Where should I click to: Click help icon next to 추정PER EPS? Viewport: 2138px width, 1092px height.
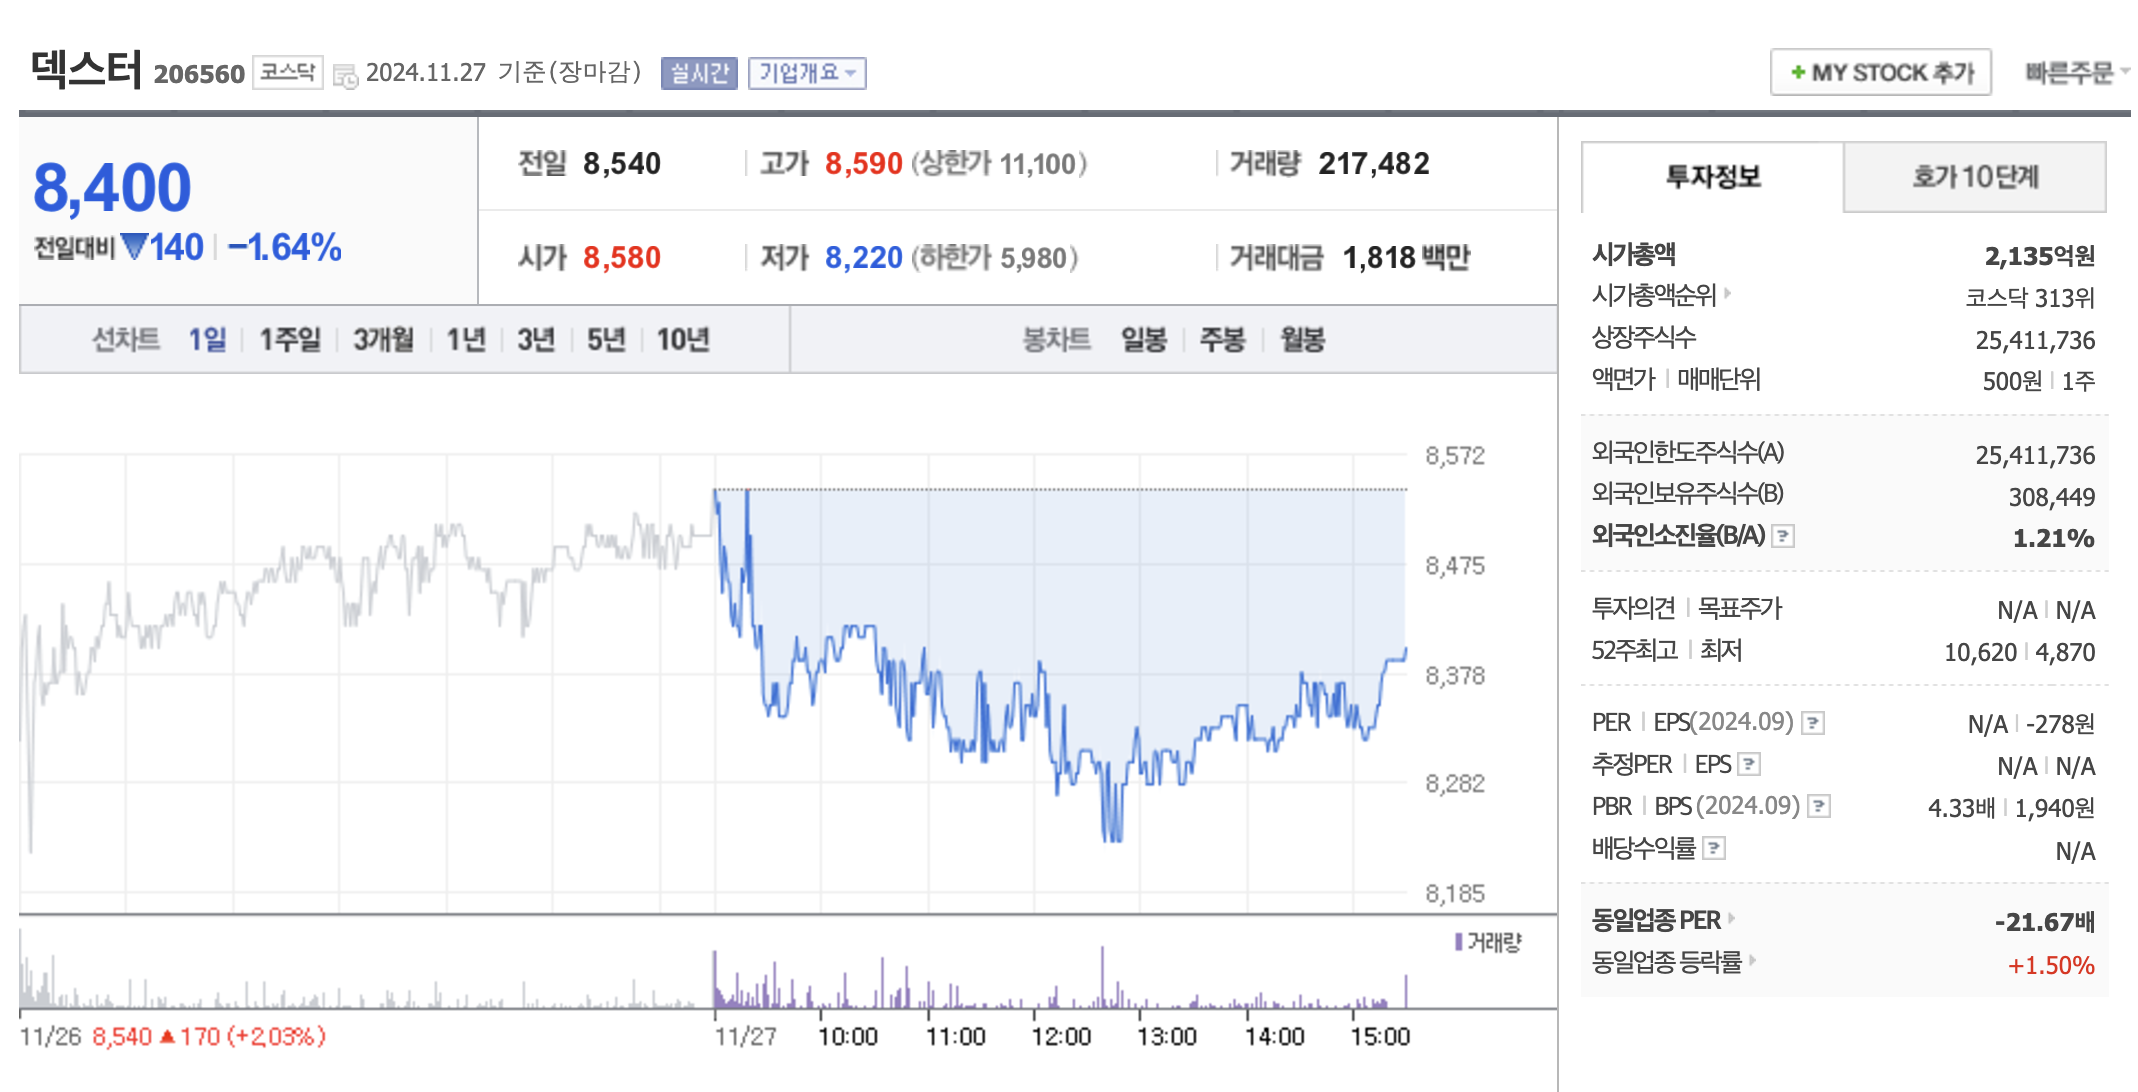1749,765
